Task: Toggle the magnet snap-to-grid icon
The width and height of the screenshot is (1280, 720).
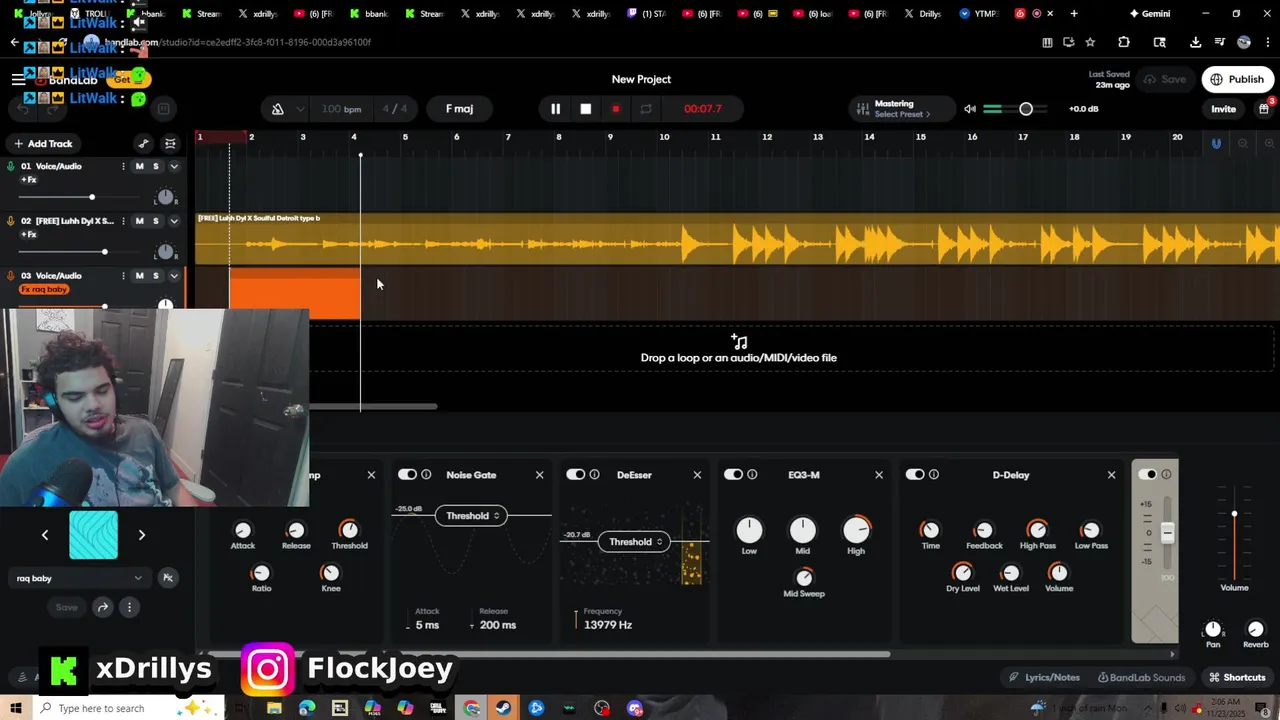Action: (x=1216, y=144)
